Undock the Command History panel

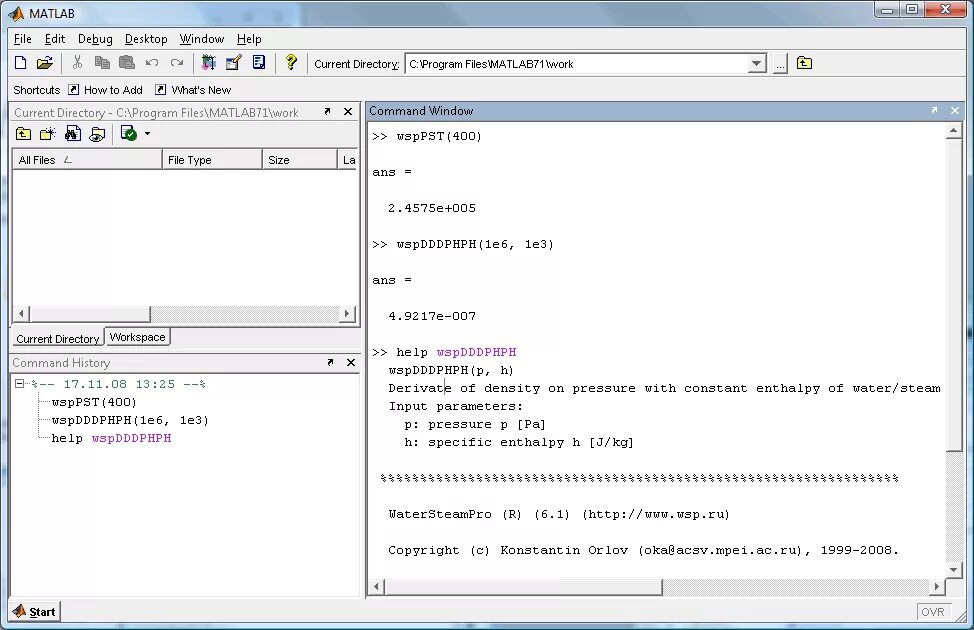[x=330, y=362]
